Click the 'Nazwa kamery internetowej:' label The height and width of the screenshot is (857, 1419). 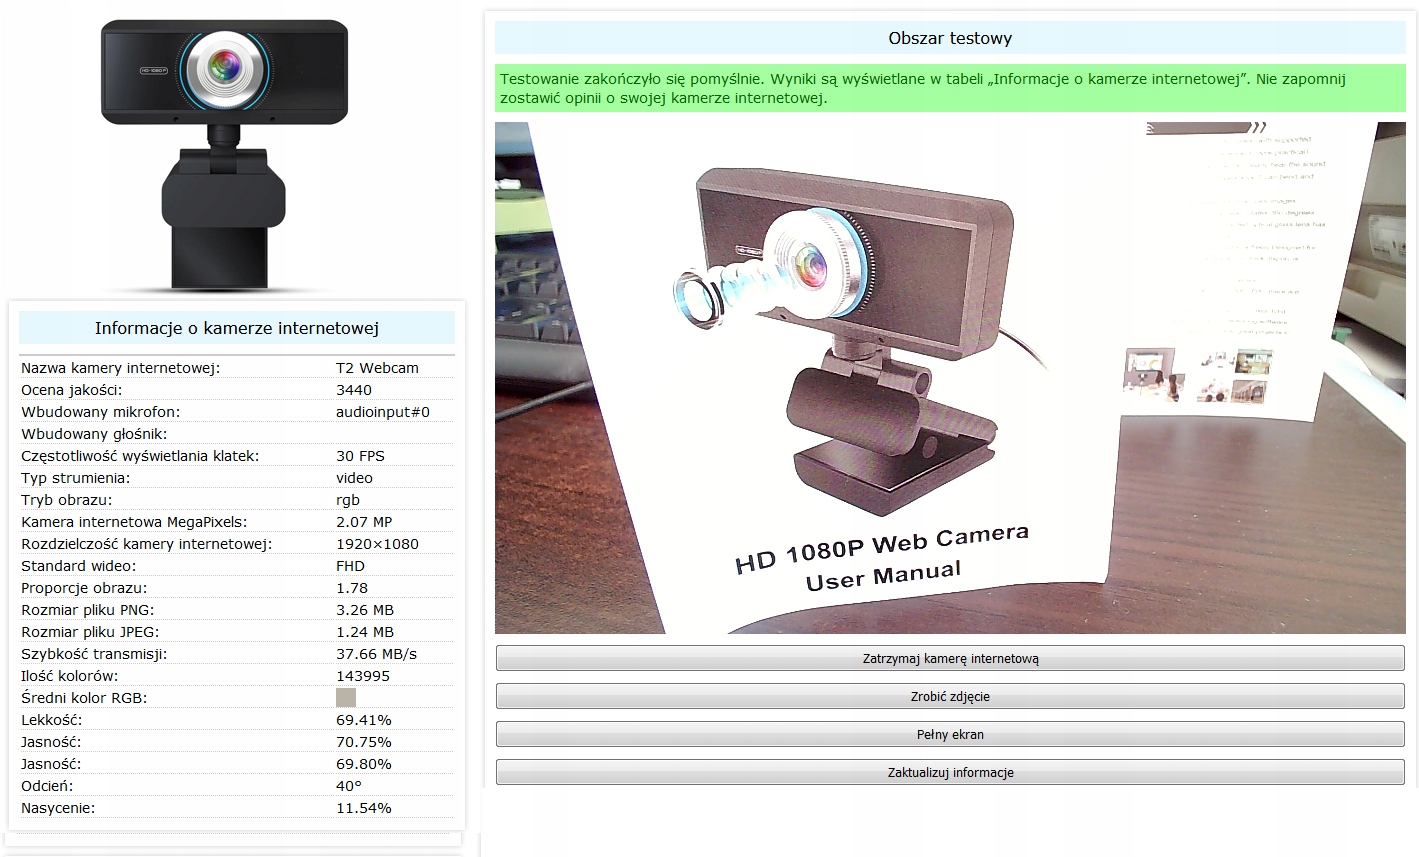[121, 368]
